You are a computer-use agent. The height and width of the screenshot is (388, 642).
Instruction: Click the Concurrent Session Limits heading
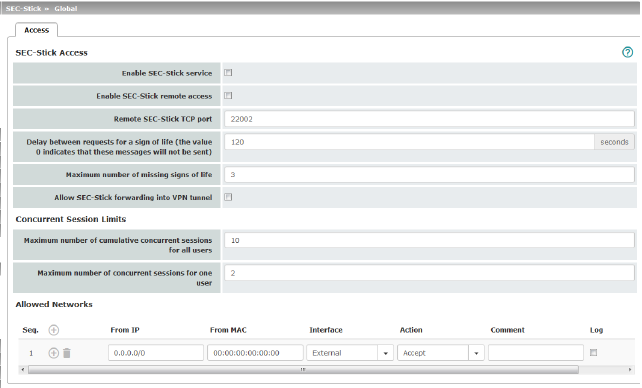click(x=71, y=219)
